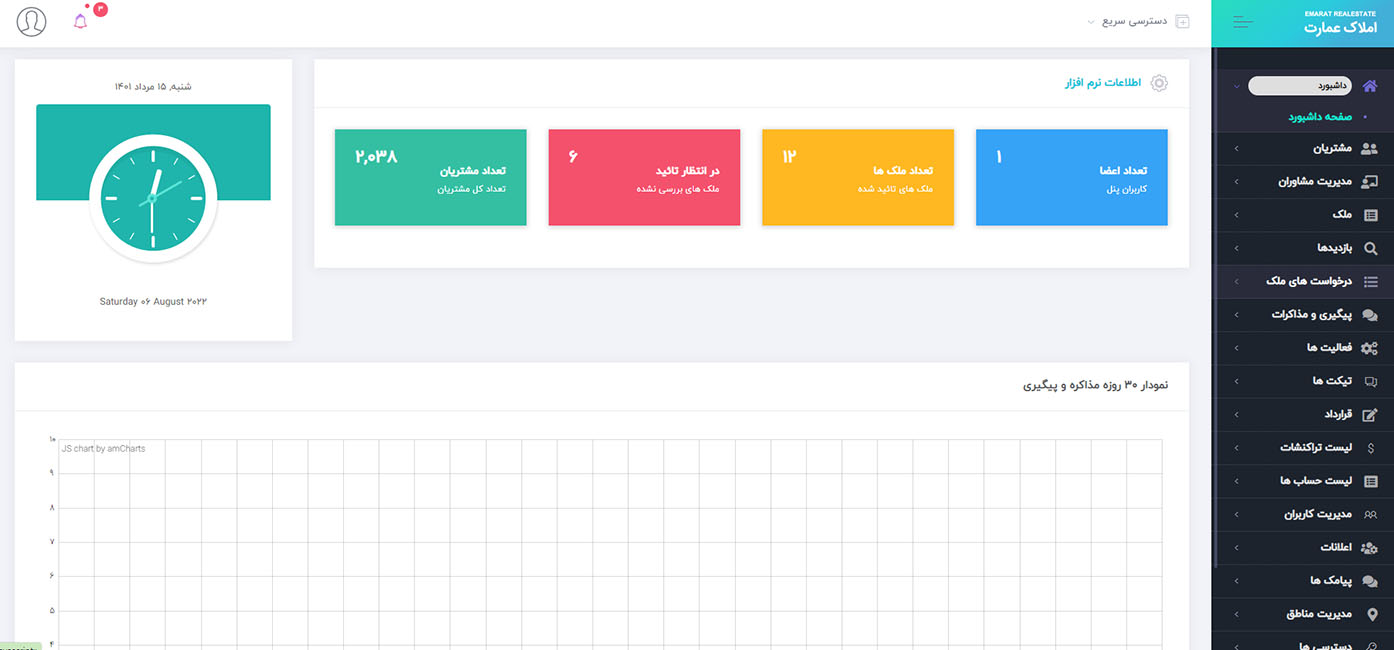
Task: Toggle the sidebar collapse hamburger button
Action: pos(1242,22)
